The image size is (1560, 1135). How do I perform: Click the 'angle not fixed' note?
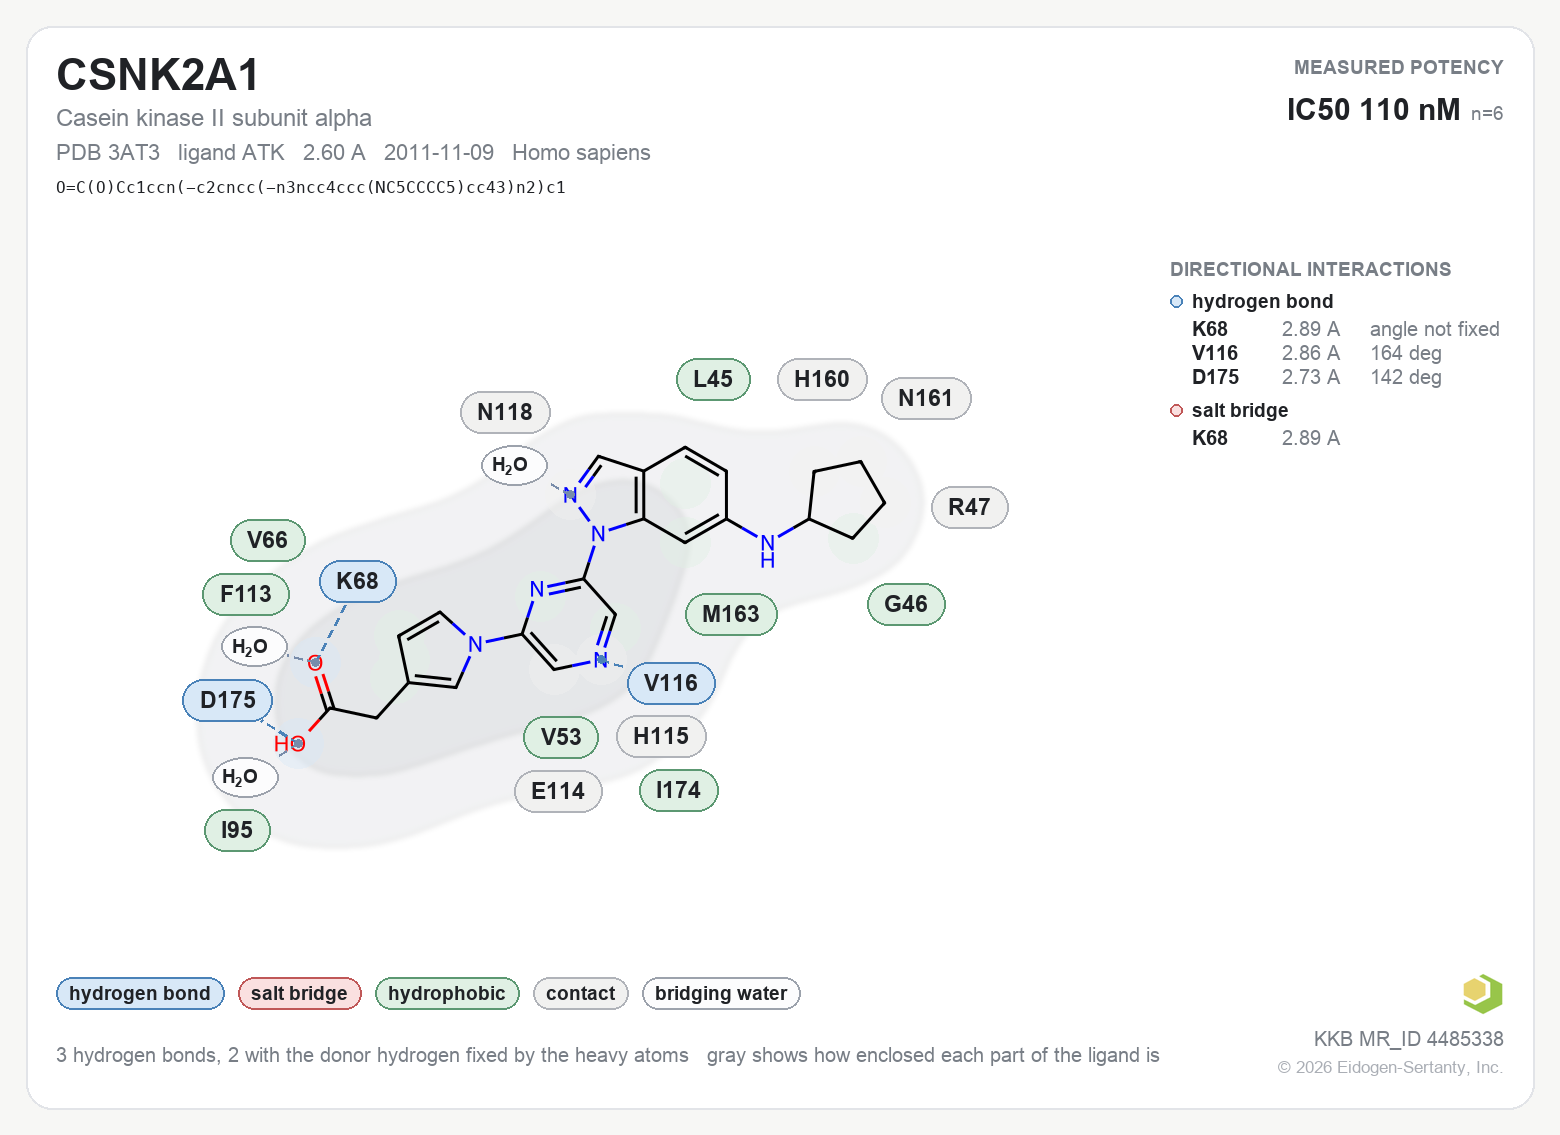(x=1435, y=329)
